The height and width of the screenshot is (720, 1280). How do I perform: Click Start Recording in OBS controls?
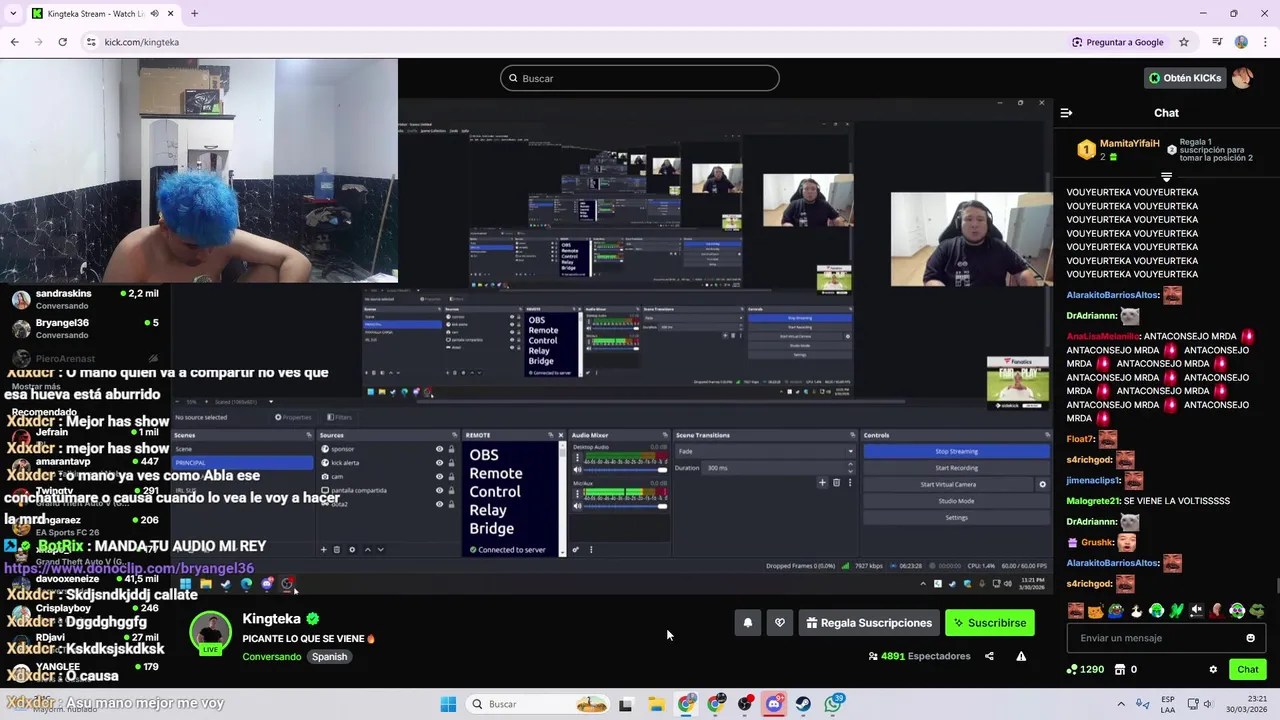click(956, 468)
